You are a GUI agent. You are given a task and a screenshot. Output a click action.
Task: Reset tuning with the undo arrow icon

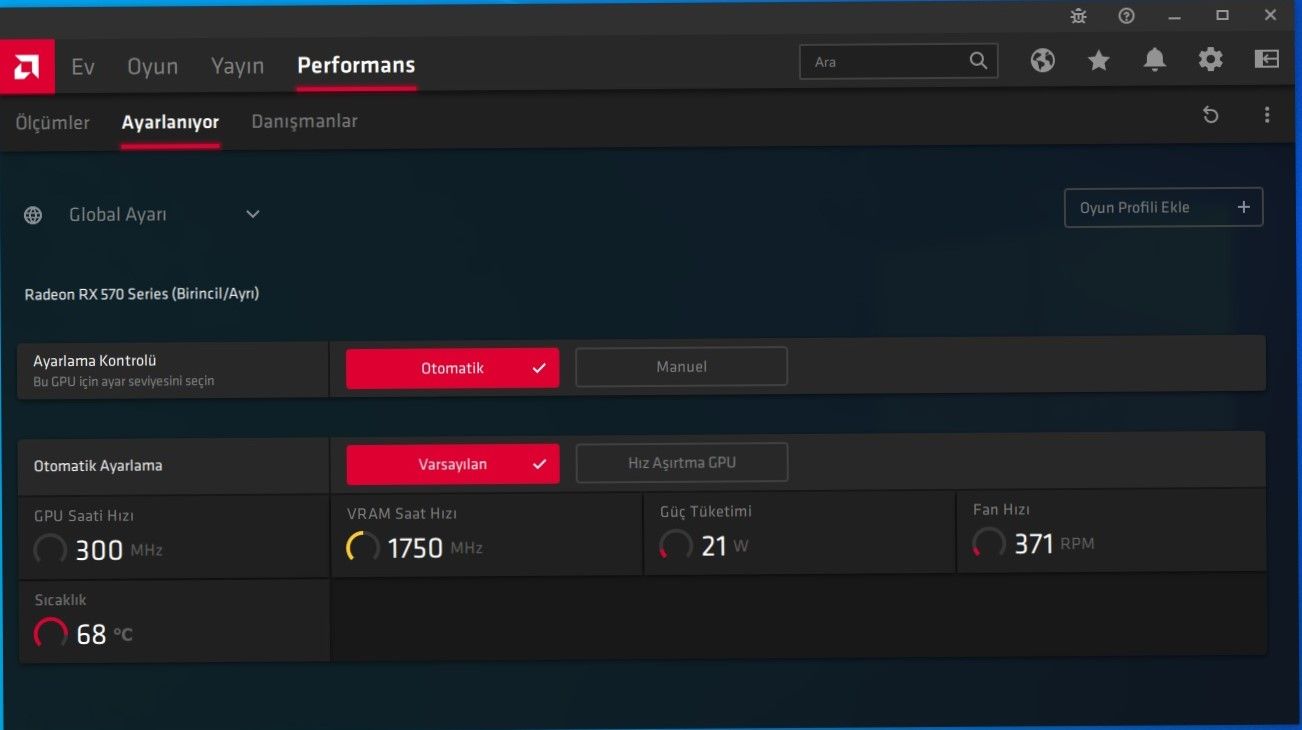pyautogui.click(x=1211, y=115)
